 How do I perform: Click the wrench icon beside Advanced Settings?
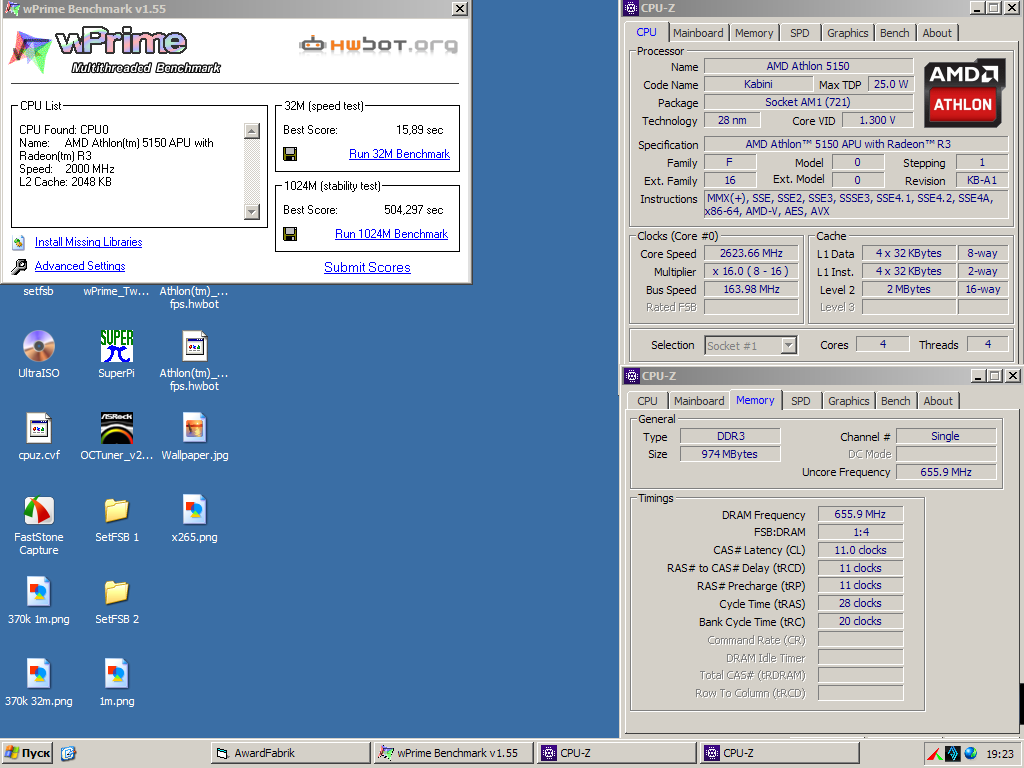tap(19, 266)
